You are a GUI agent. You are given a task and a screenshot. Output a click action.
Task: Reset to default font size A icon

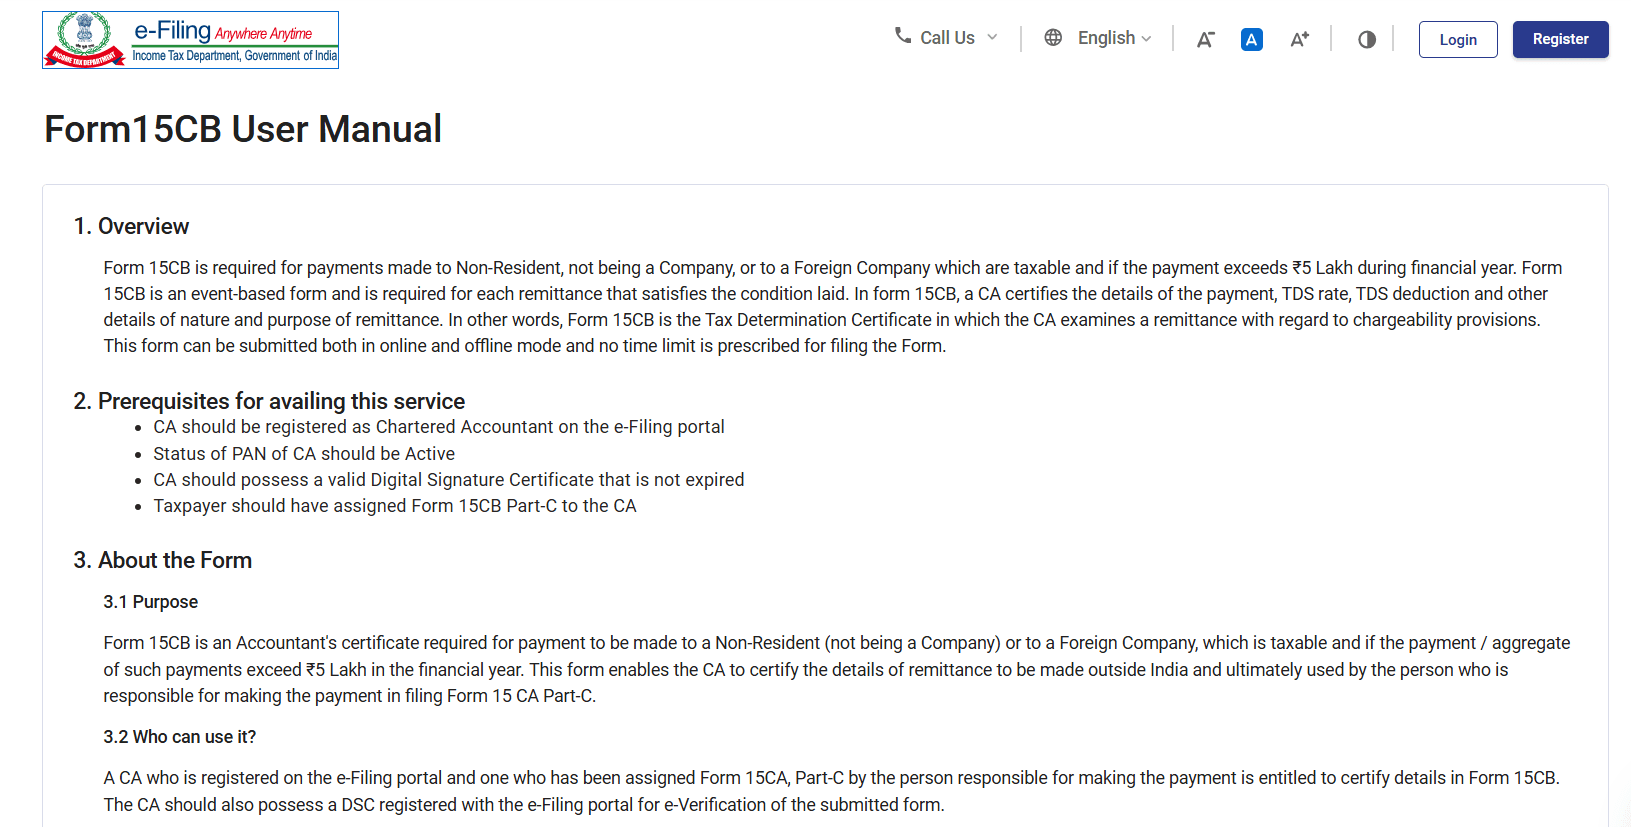[x=1251, y=39]
